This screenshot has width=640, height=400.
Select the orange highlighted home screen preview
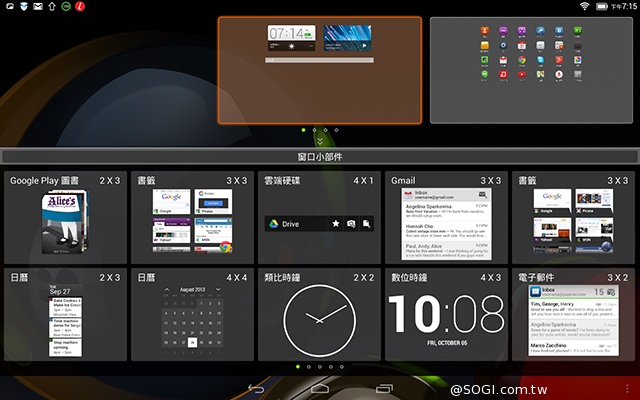[320, 70]
